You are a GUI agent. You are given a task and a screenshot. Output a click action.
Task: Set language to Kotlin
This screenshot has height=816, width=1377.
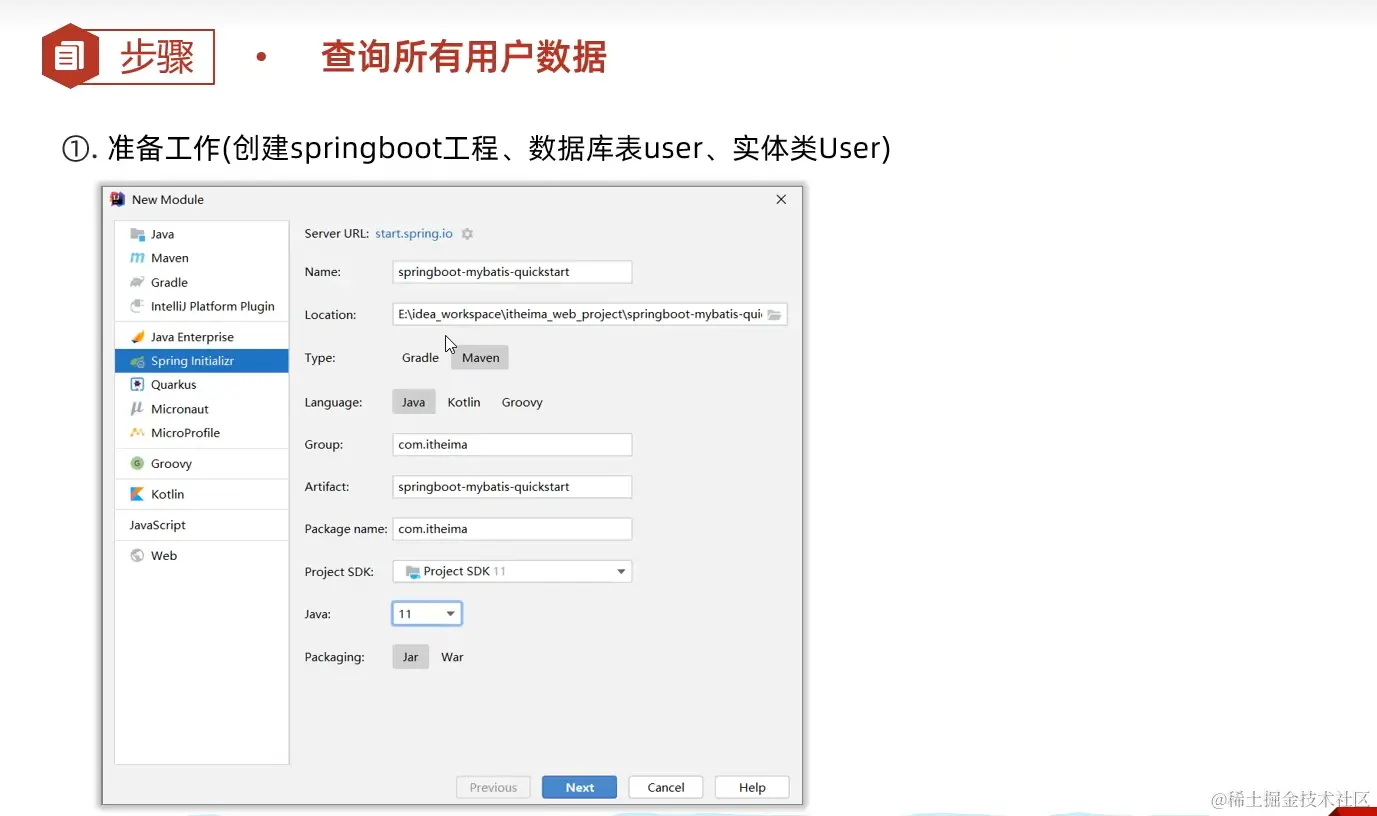pyautogui.click(x=464, y=402)
